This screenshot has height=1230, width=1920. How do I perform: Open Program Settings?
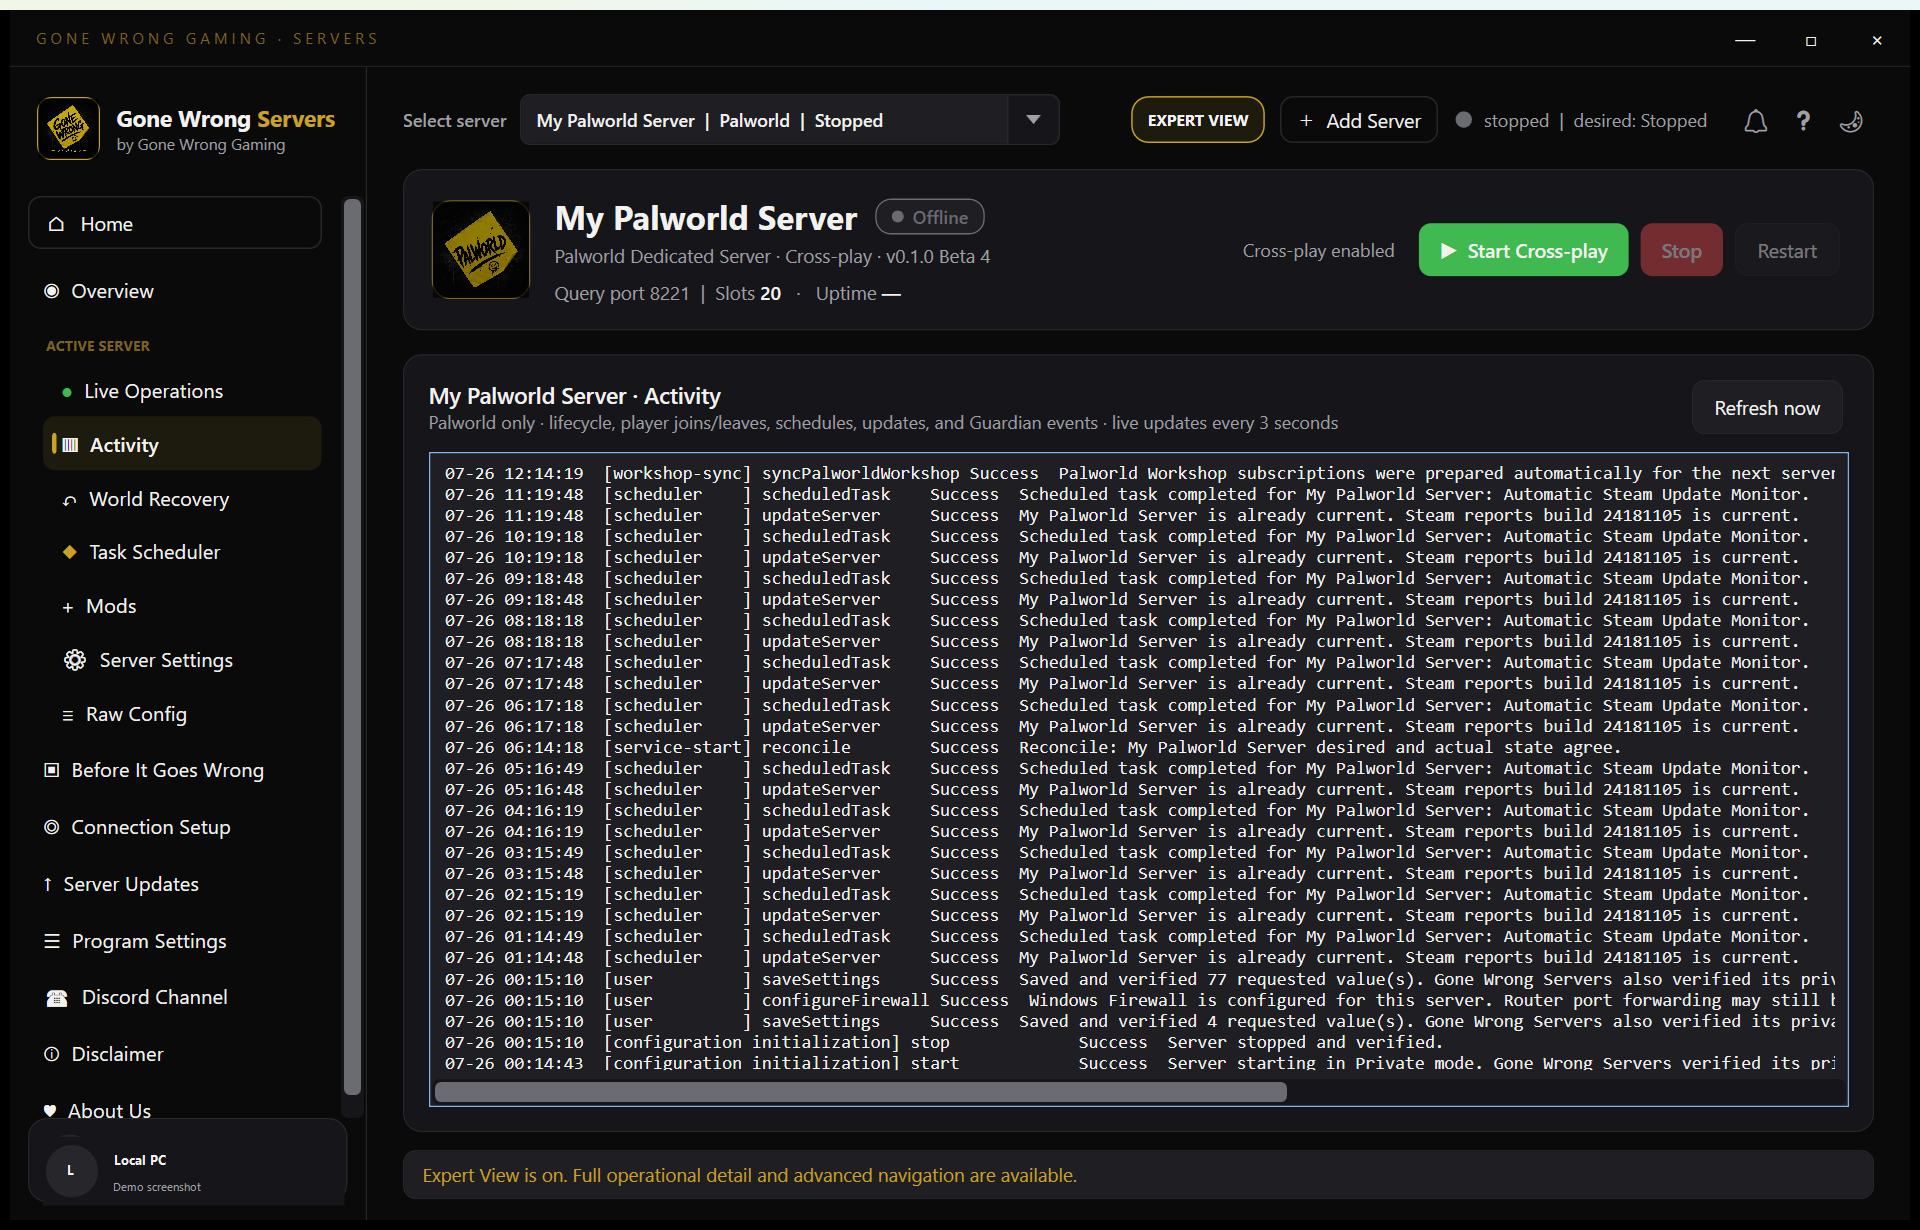(x=148, y=941)
